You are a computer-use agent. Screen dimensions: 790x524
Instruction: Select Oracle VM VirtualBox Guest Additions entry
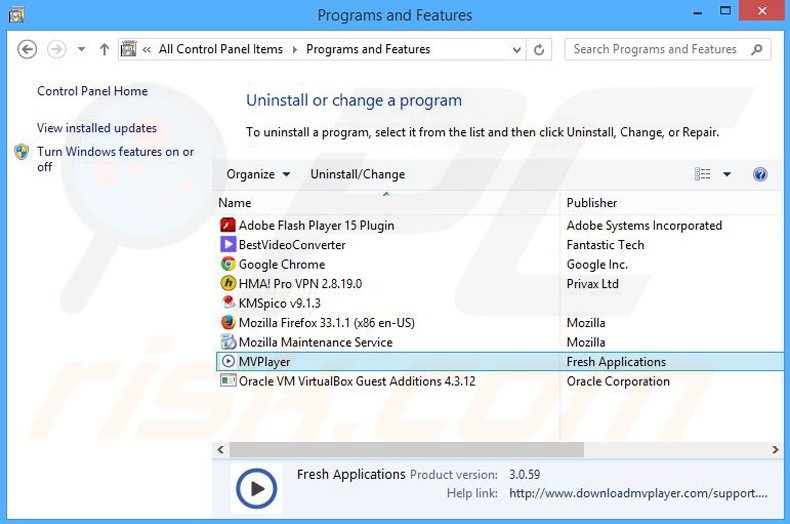click(357, 381)
